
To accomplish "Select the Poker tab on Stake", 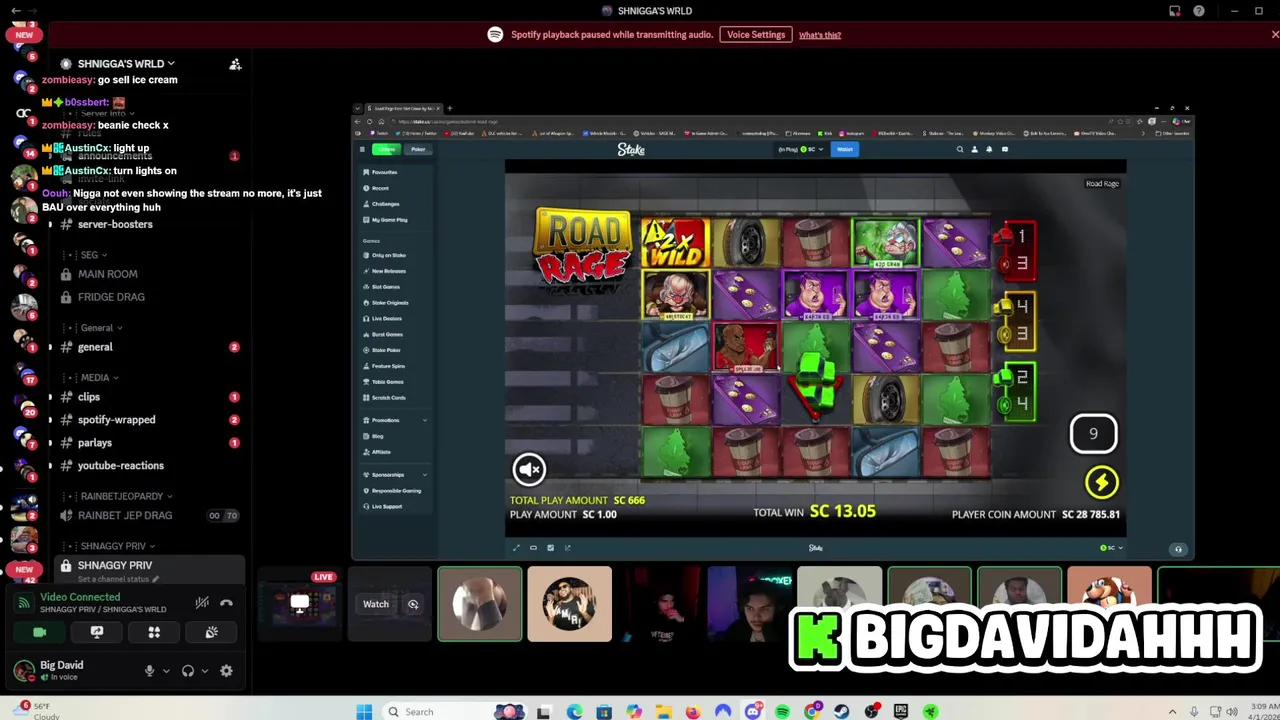I will tap(417, 149).
